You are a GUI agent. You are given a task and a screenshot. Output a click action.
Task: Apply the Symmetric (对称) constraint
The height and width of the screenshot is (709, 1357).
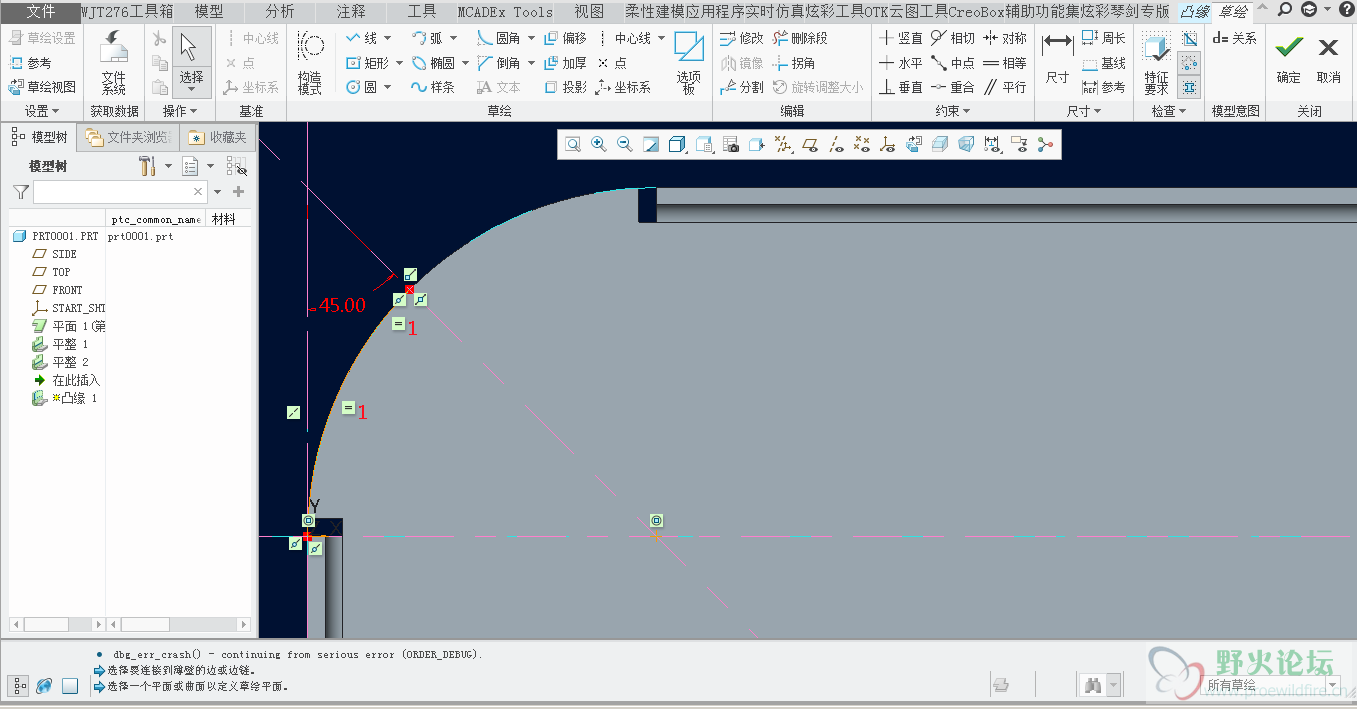[1005, 38]
